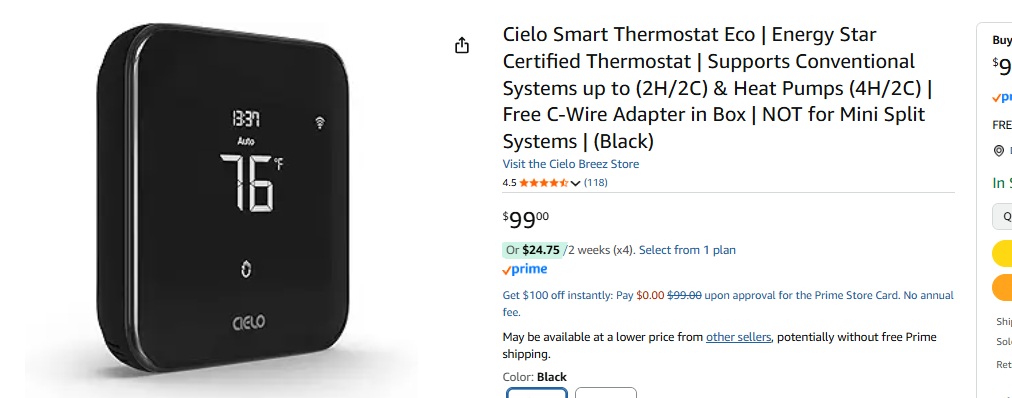Click the $24.75 installment price badge
Image resolution: width=1012 pixels, height=398 pixels.
(x=532, y=250)
